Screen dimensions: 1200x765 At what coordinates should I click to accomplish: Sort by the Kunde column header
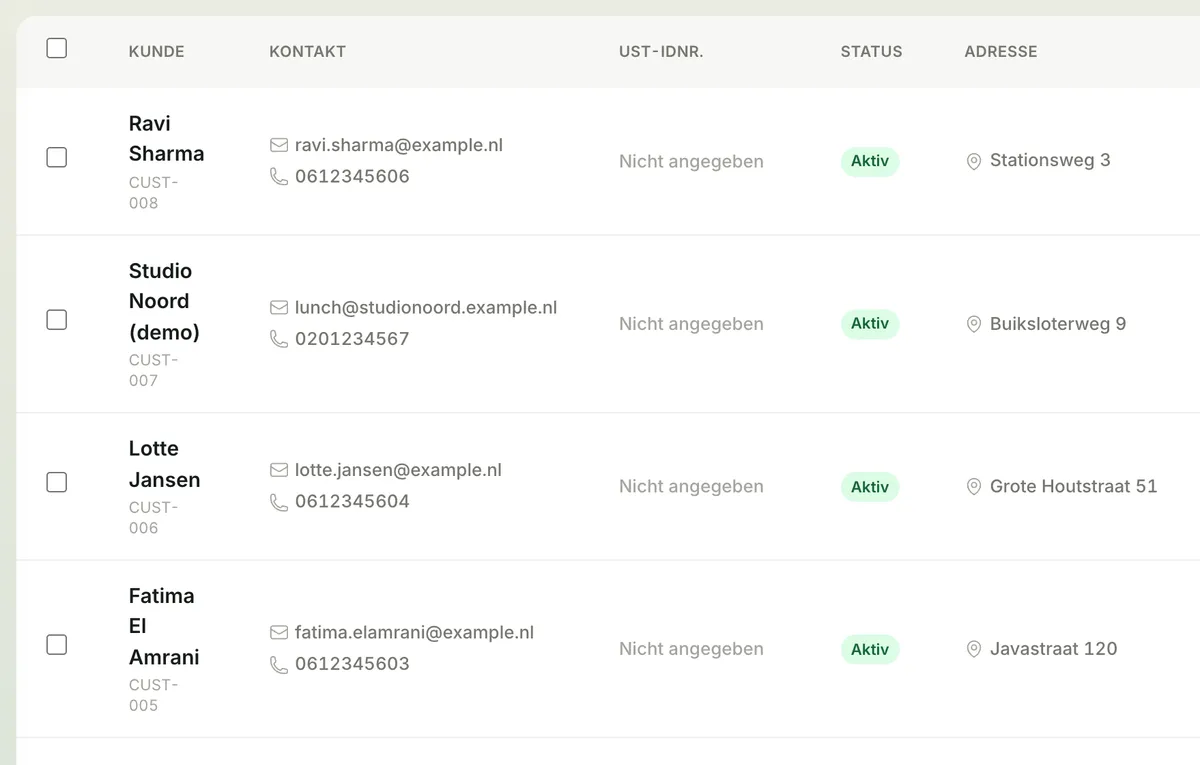coord(157,51)
